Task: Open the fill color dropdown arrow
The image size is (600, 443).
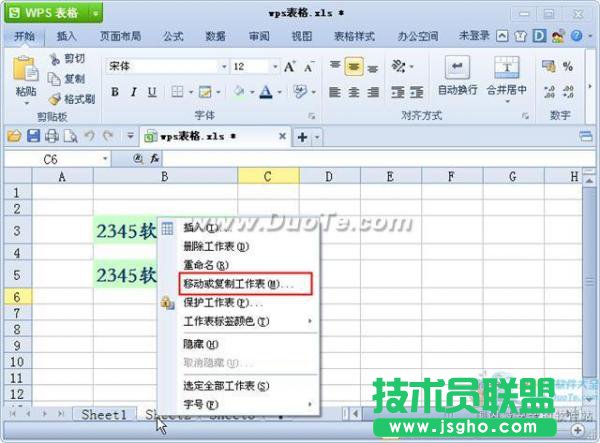Action: pyautogui.click(x=252, y=92)
